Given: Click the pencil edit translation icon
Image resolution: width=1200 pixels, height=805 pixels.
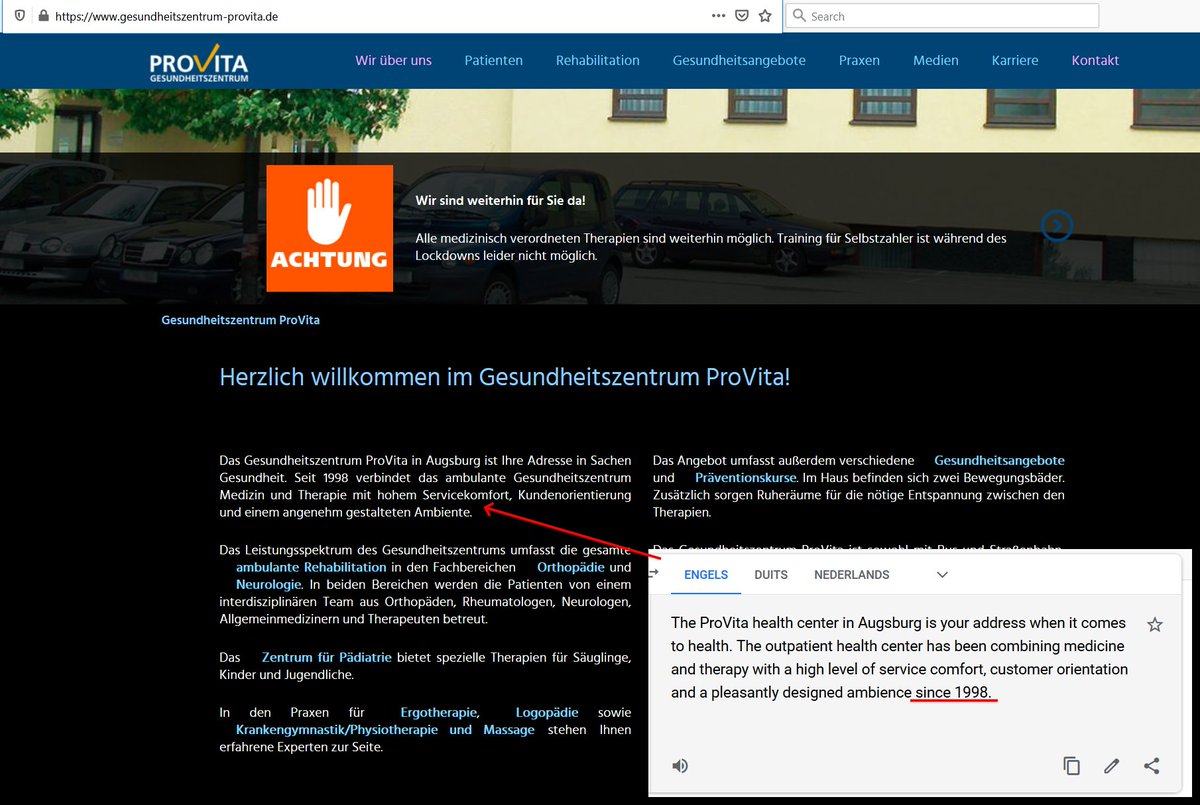Looking at the screenshot, I should (x=1111, y=766).
